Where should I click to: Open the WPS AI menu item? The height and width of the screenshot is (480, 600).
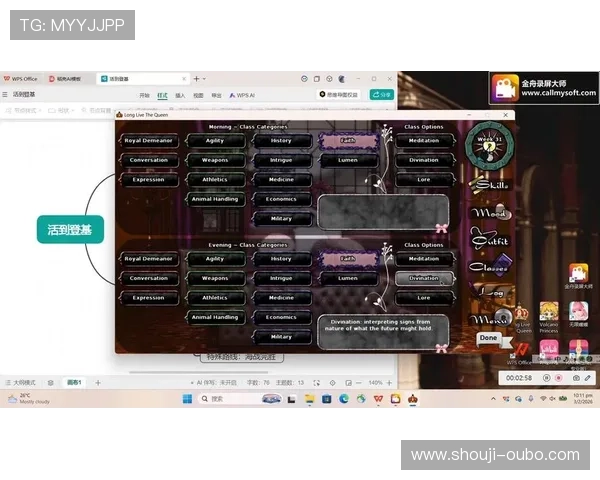click(244, 95)
